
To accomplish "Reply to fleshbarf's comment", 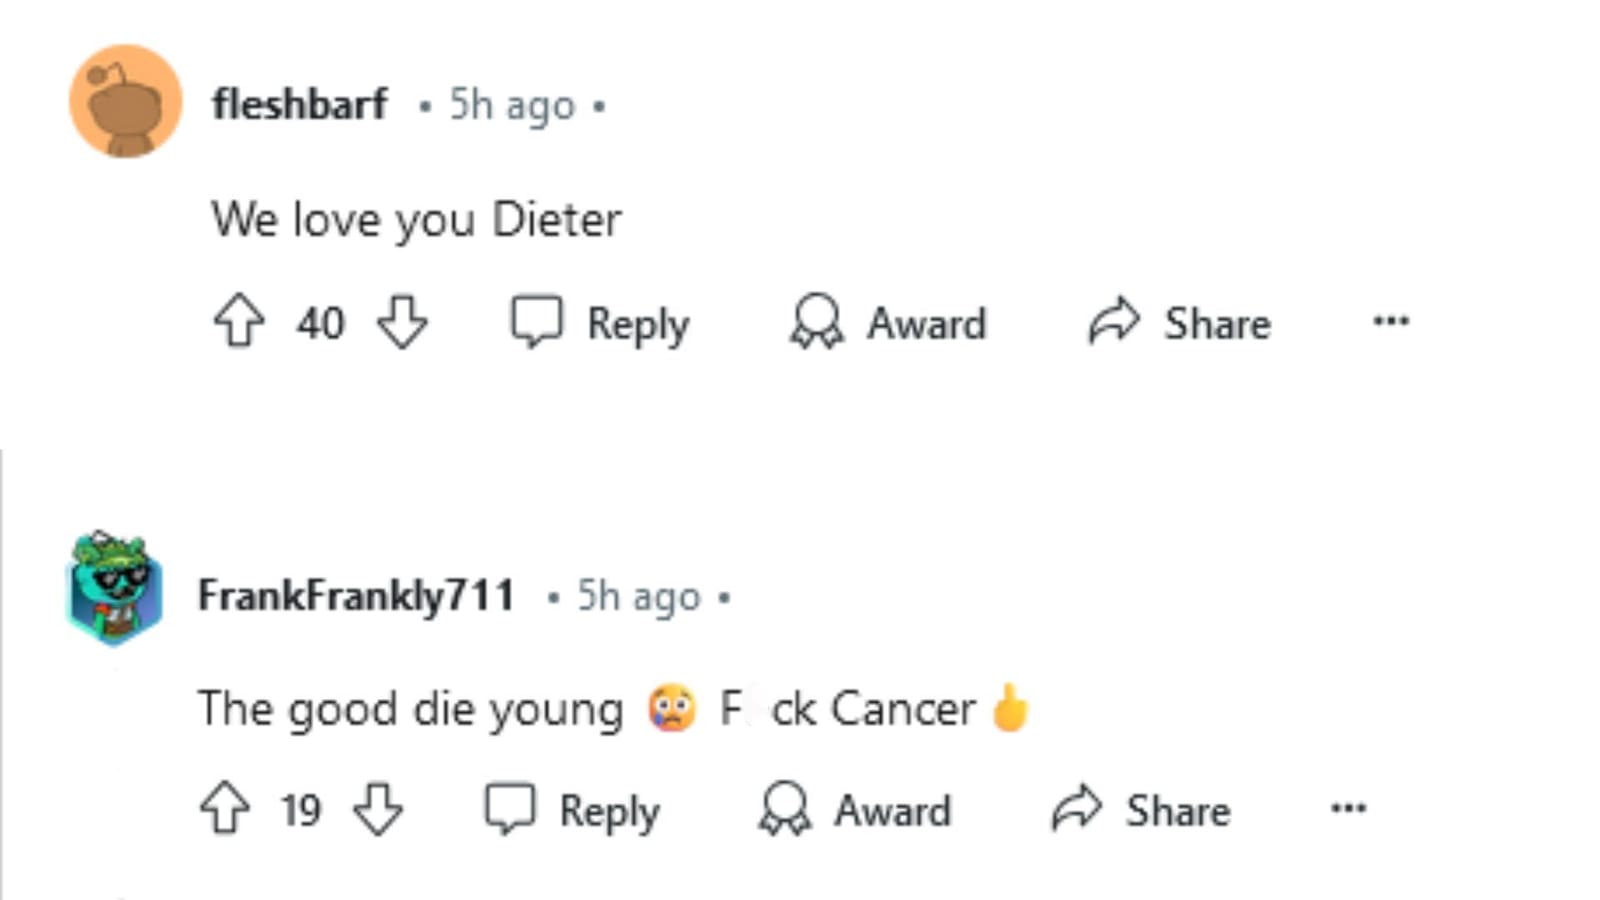I will tap(600, 322).
